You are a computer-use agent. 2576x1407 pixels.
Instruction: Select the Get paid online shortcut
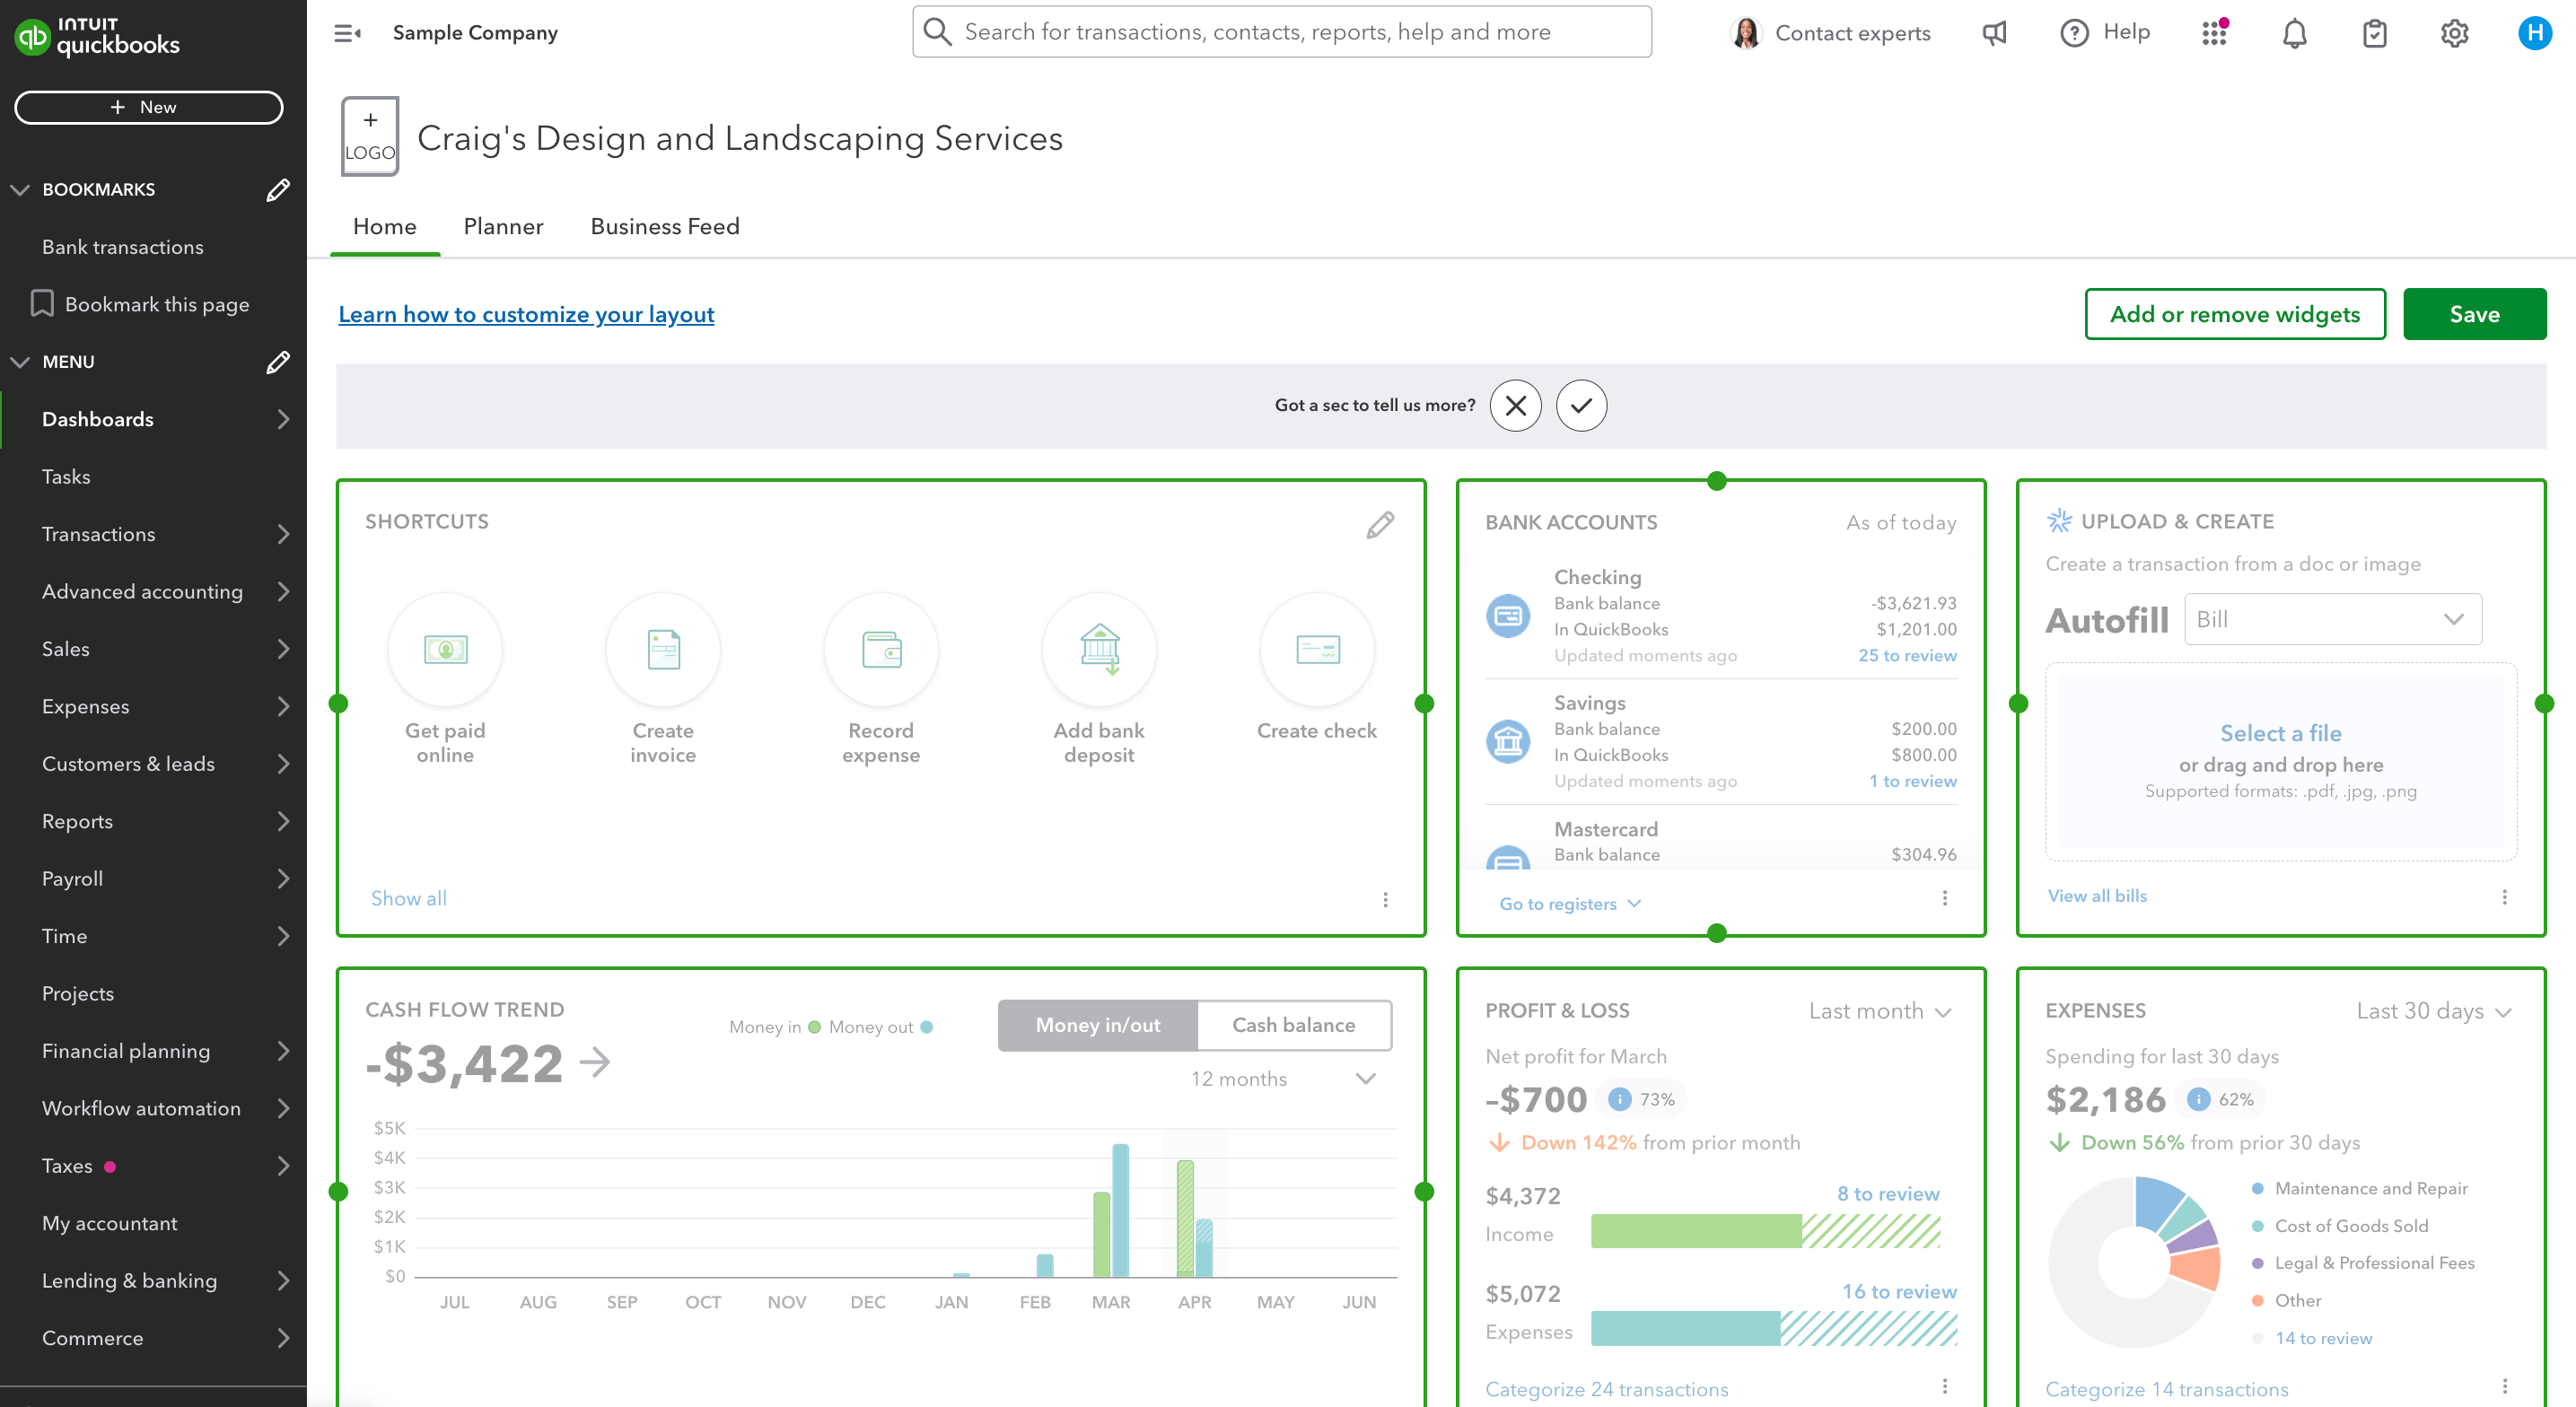(445, 650)
